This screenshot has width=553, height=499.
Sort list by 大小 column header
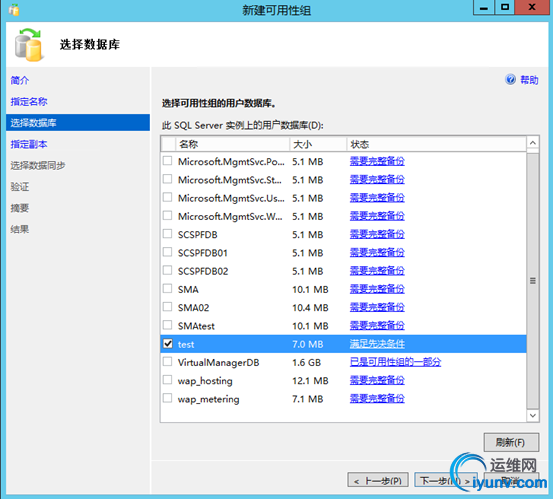(x=318, y=144)
